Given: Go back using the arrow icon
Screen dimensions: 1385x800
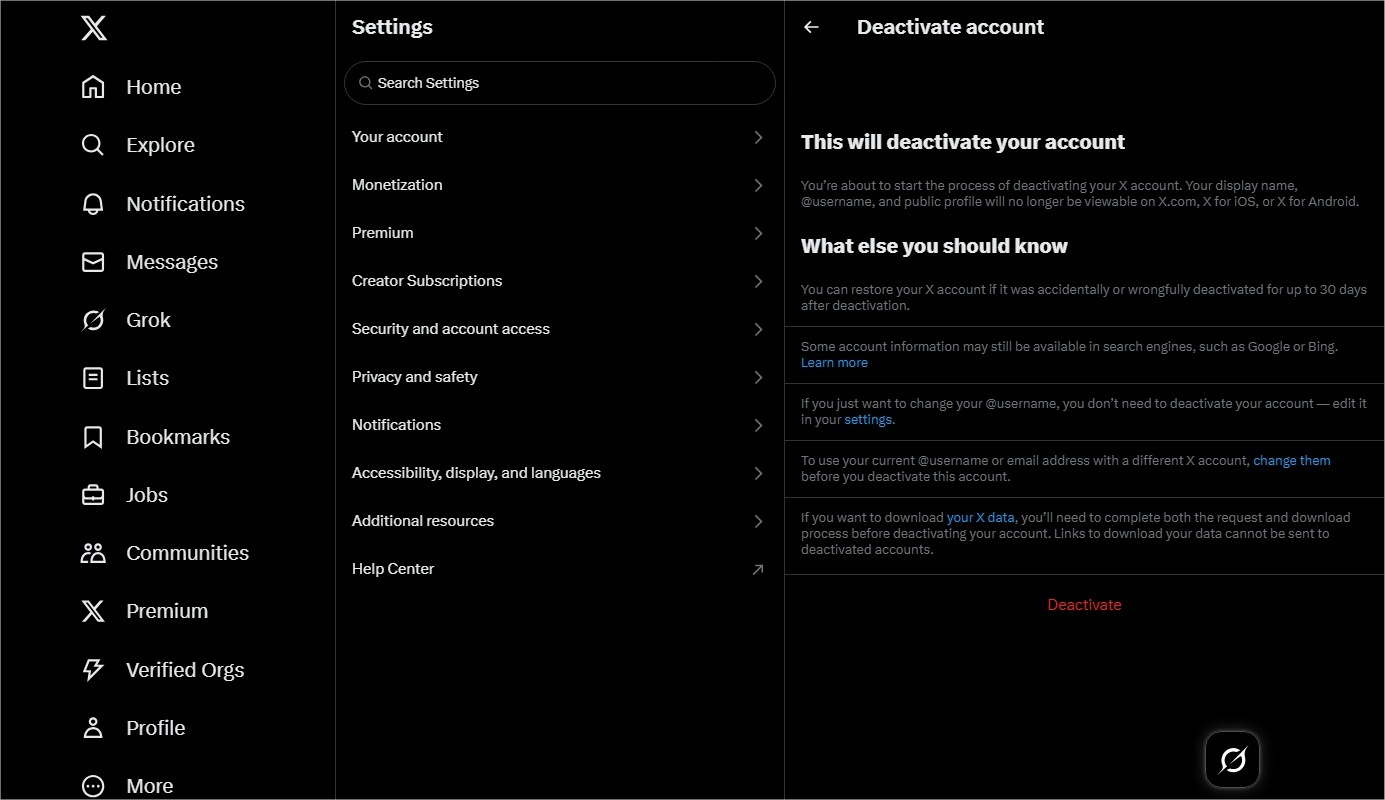Looking at the screenshot, I should (811, 28).
